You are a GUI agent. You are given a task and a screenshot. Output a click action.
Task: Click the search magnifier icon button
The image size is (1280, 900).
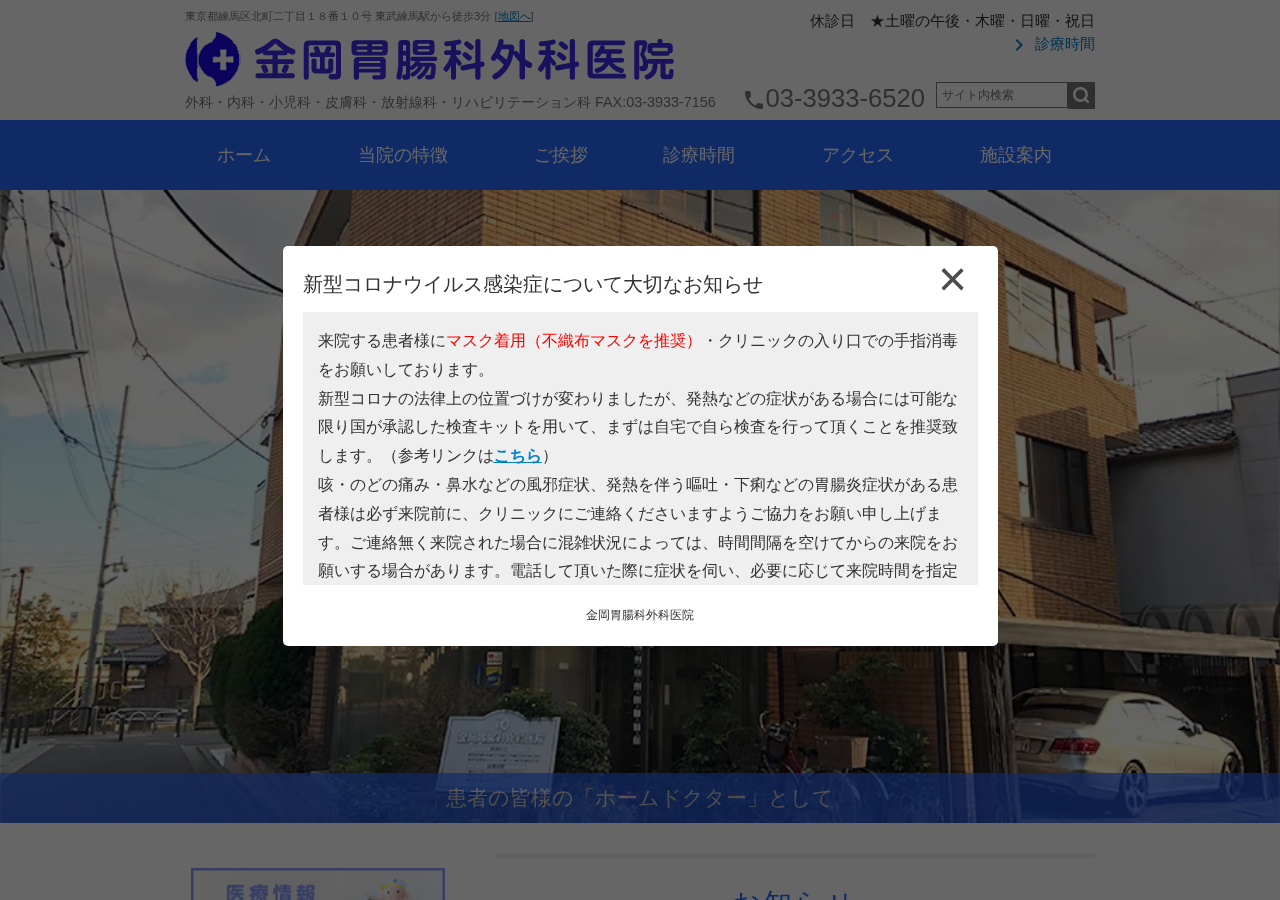tap(1081, 95)
